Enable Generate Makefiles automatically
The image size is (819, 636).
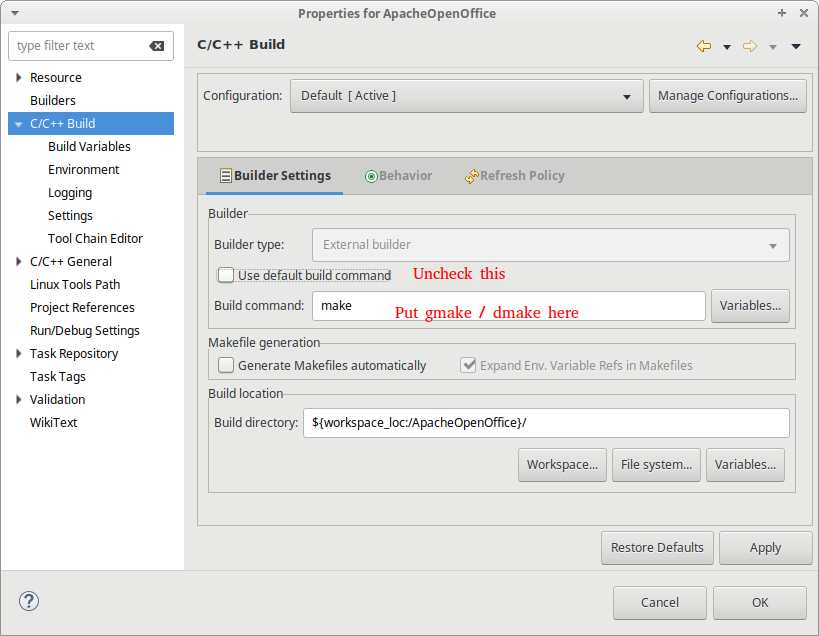click(x=226, y=365)
